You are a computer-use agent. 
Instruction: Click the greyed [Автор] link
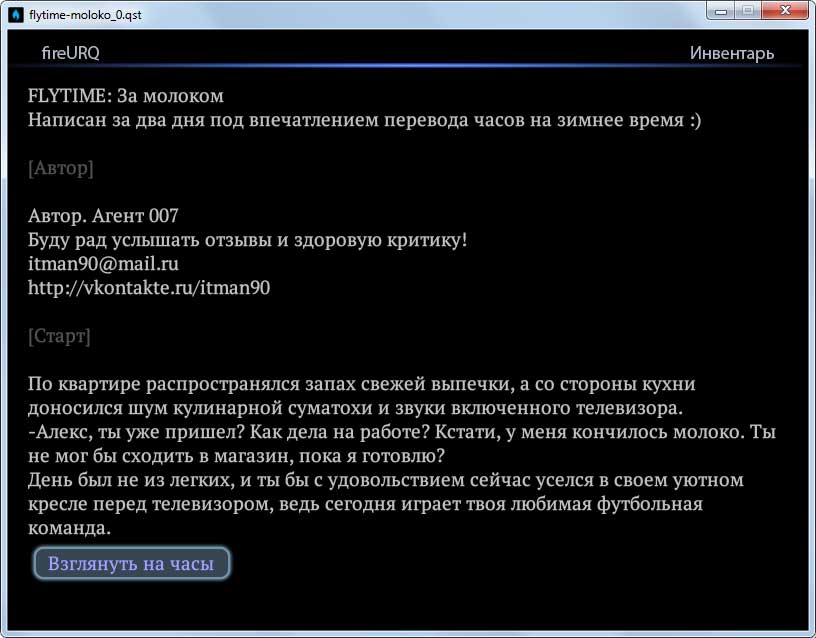coord(61,168)
